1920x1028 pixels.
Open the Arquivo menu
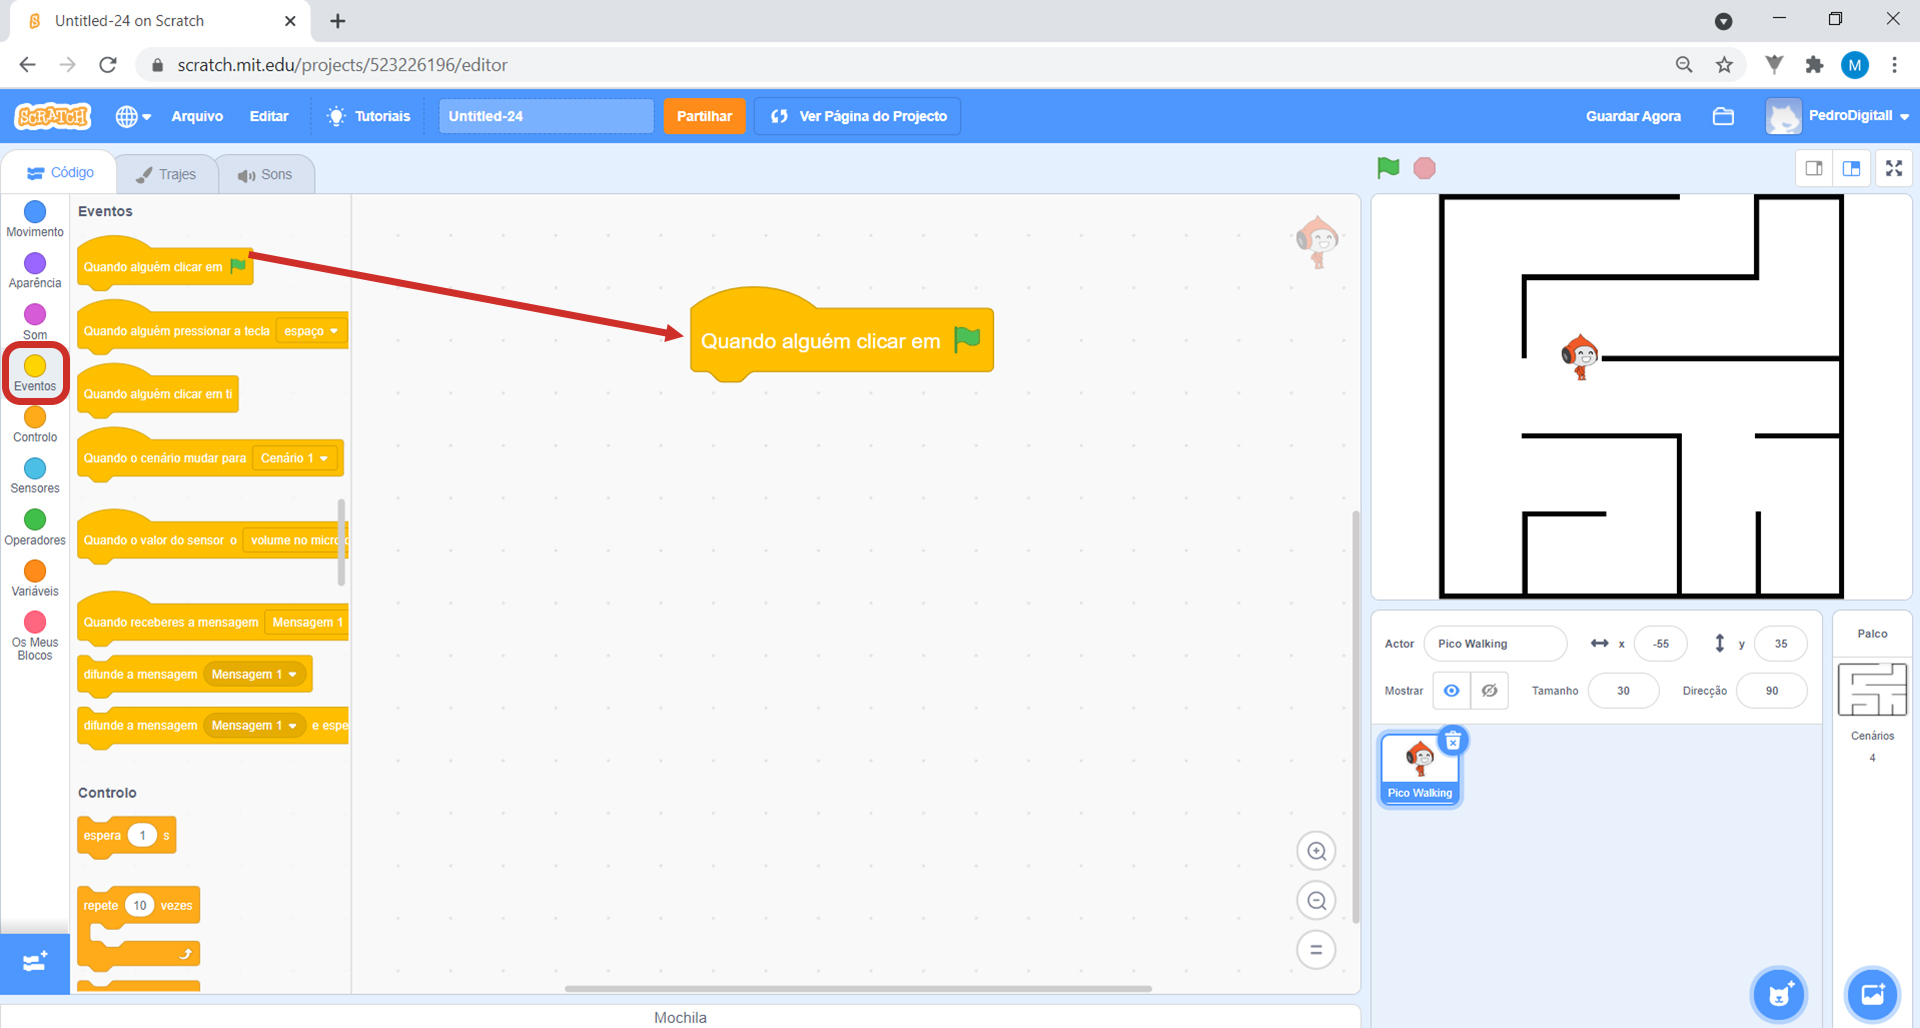(197, 116)
